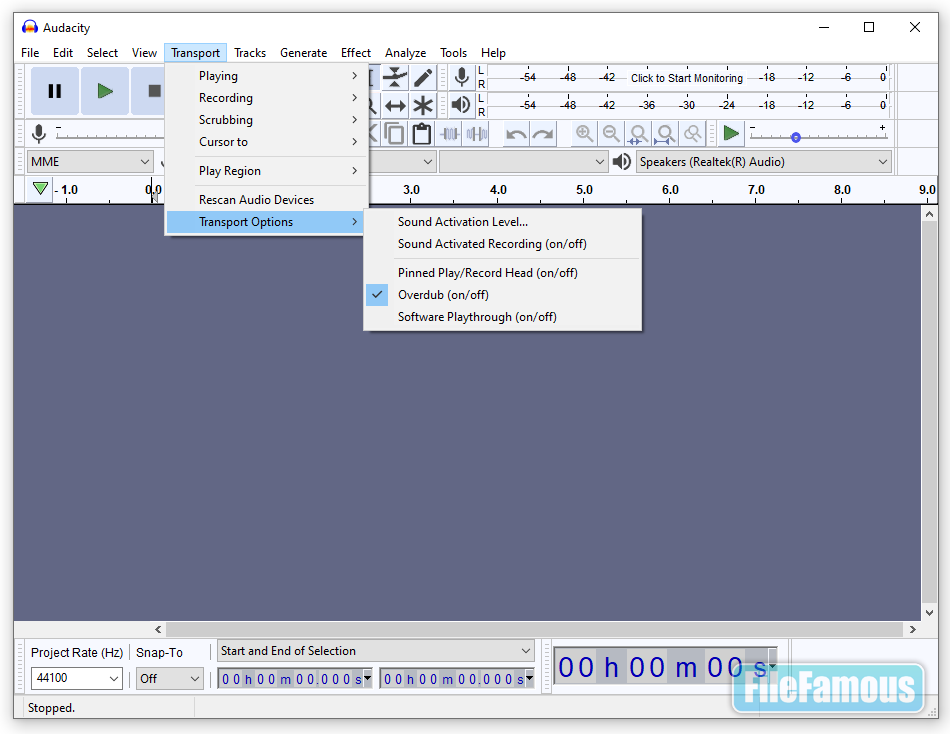Viewport: 950px width, 734px height.
Task: Open the Tools menu
Action: [x=453, y=53]
